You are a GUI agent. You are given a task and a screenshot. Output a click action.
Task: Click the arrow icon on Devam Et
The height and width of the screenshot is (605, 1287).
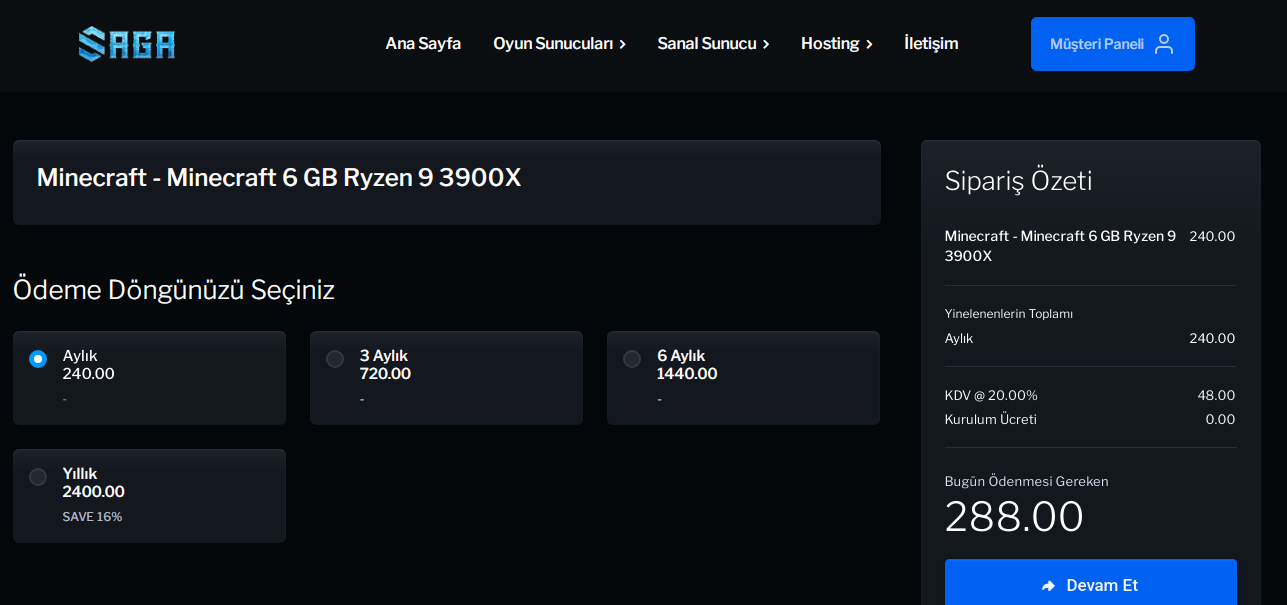click(1048, 586)
